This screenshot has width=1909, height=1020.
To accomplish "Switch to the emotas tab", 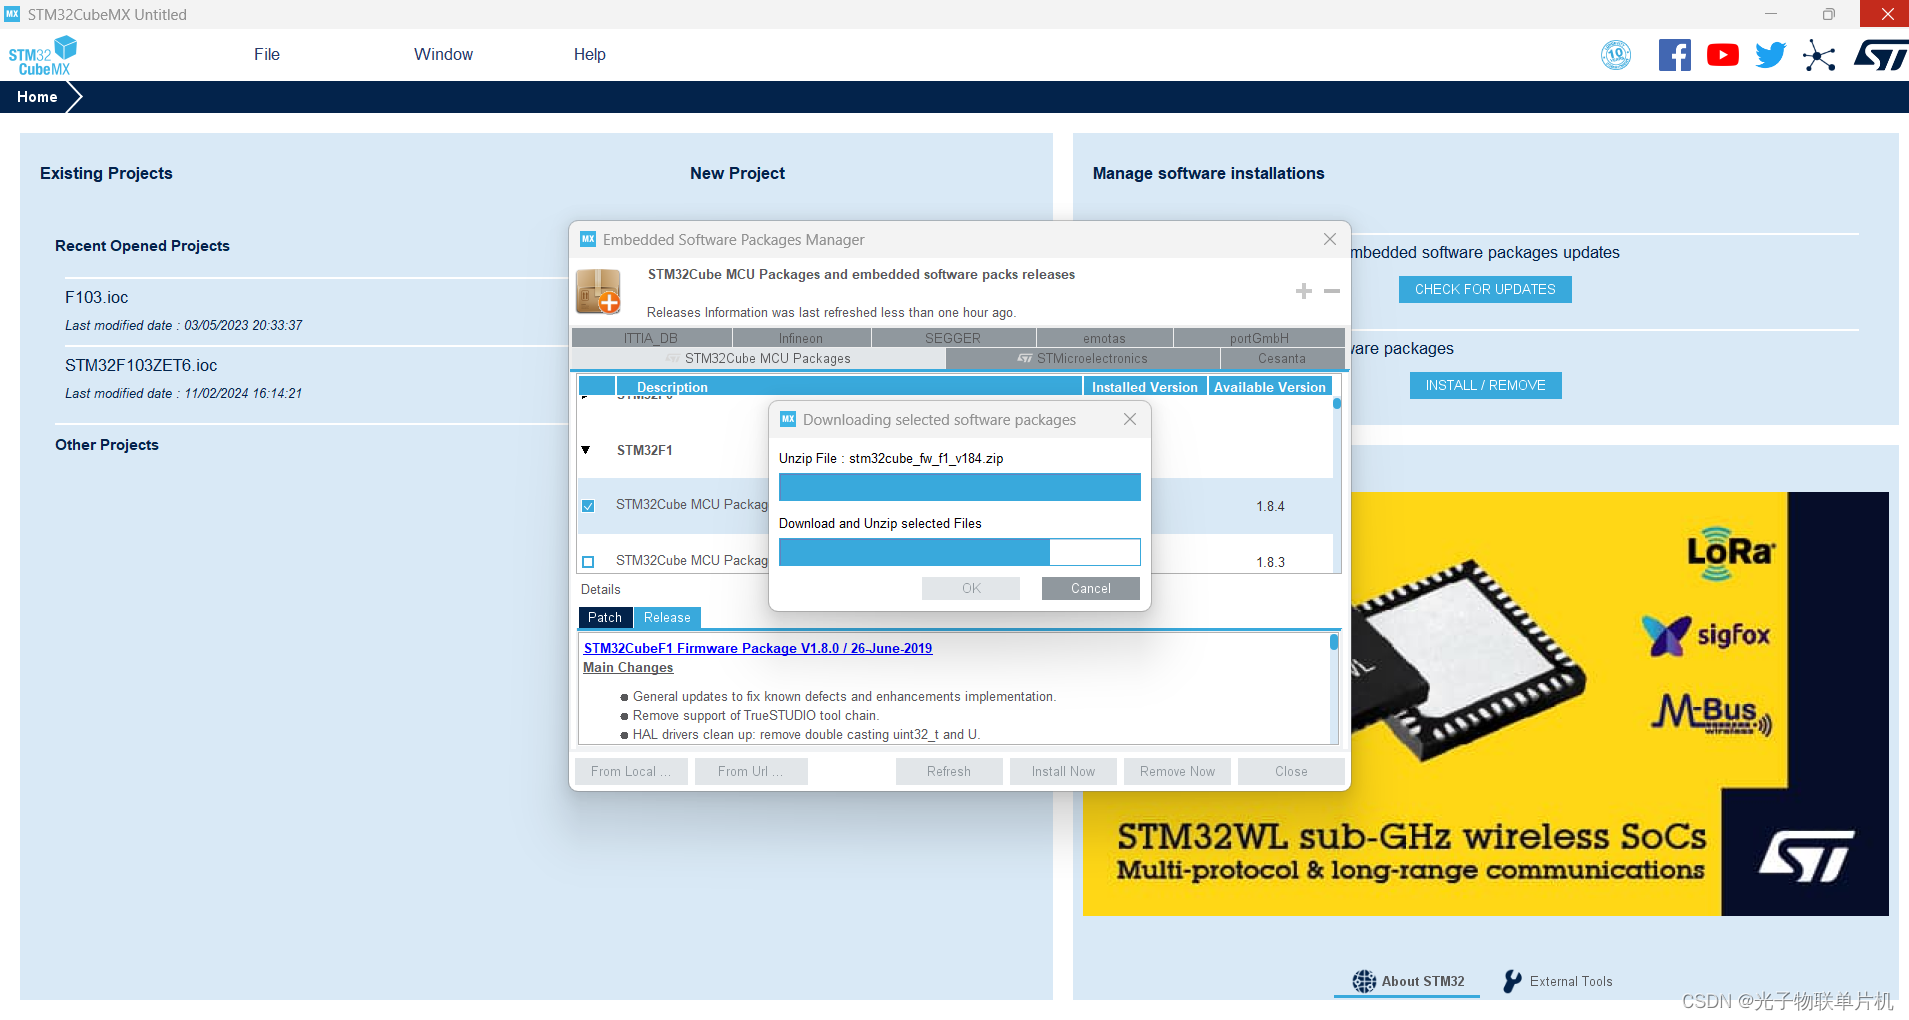I will click(x=1104, y=338).
